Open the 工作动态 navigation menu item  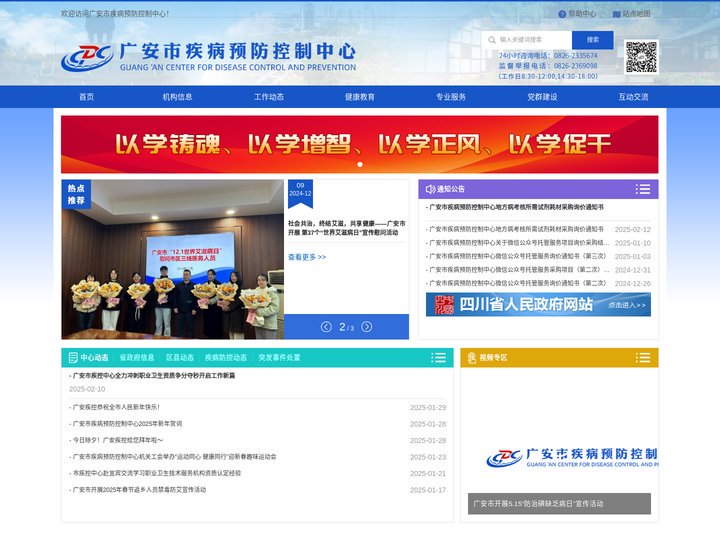coord(269,97)
